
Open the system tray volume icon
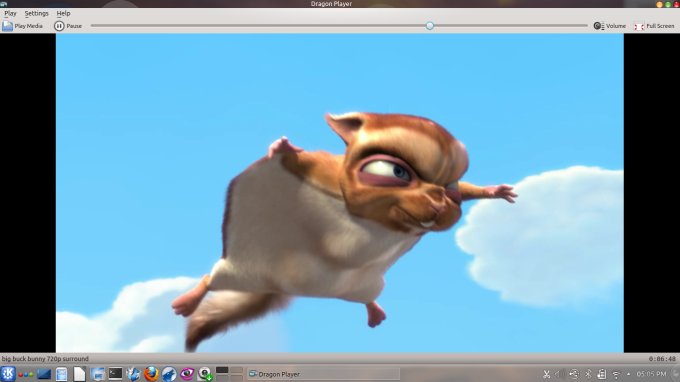click(559, 374)
